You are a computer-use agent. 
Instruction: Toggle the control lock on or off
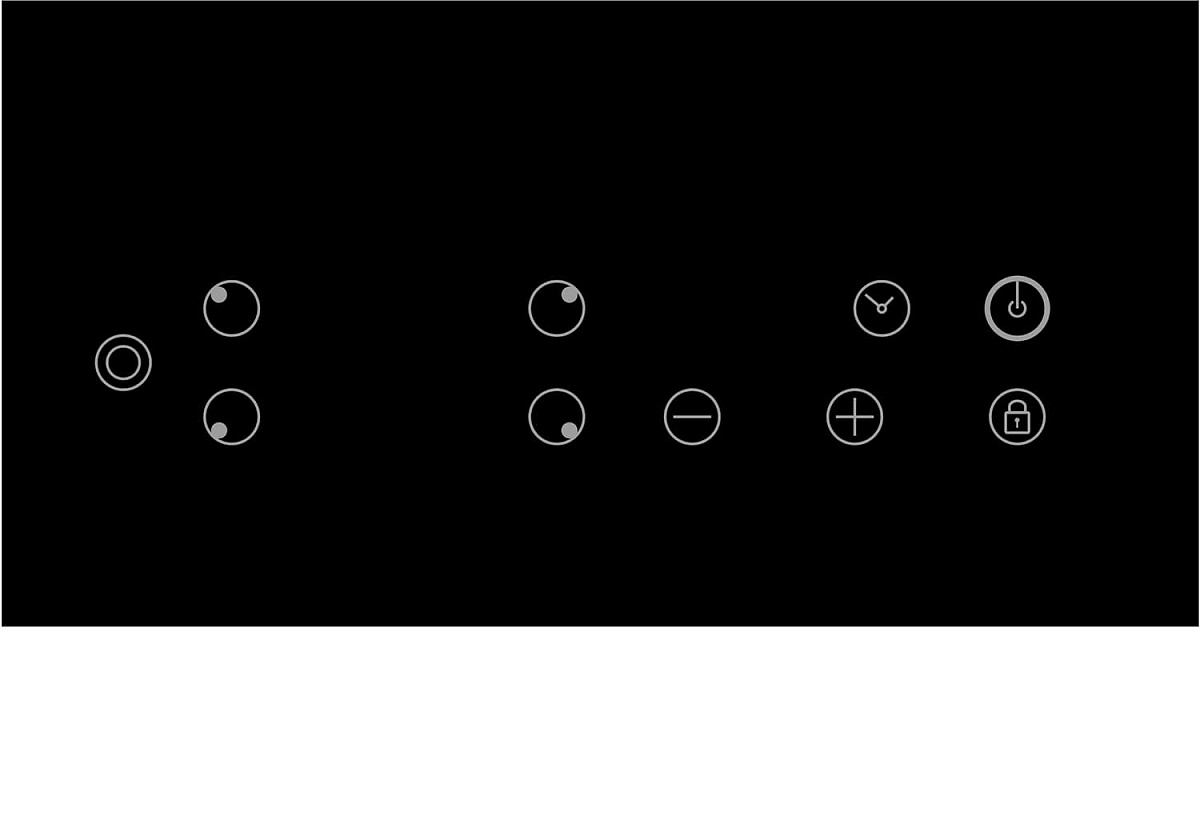coord(1017,417)
